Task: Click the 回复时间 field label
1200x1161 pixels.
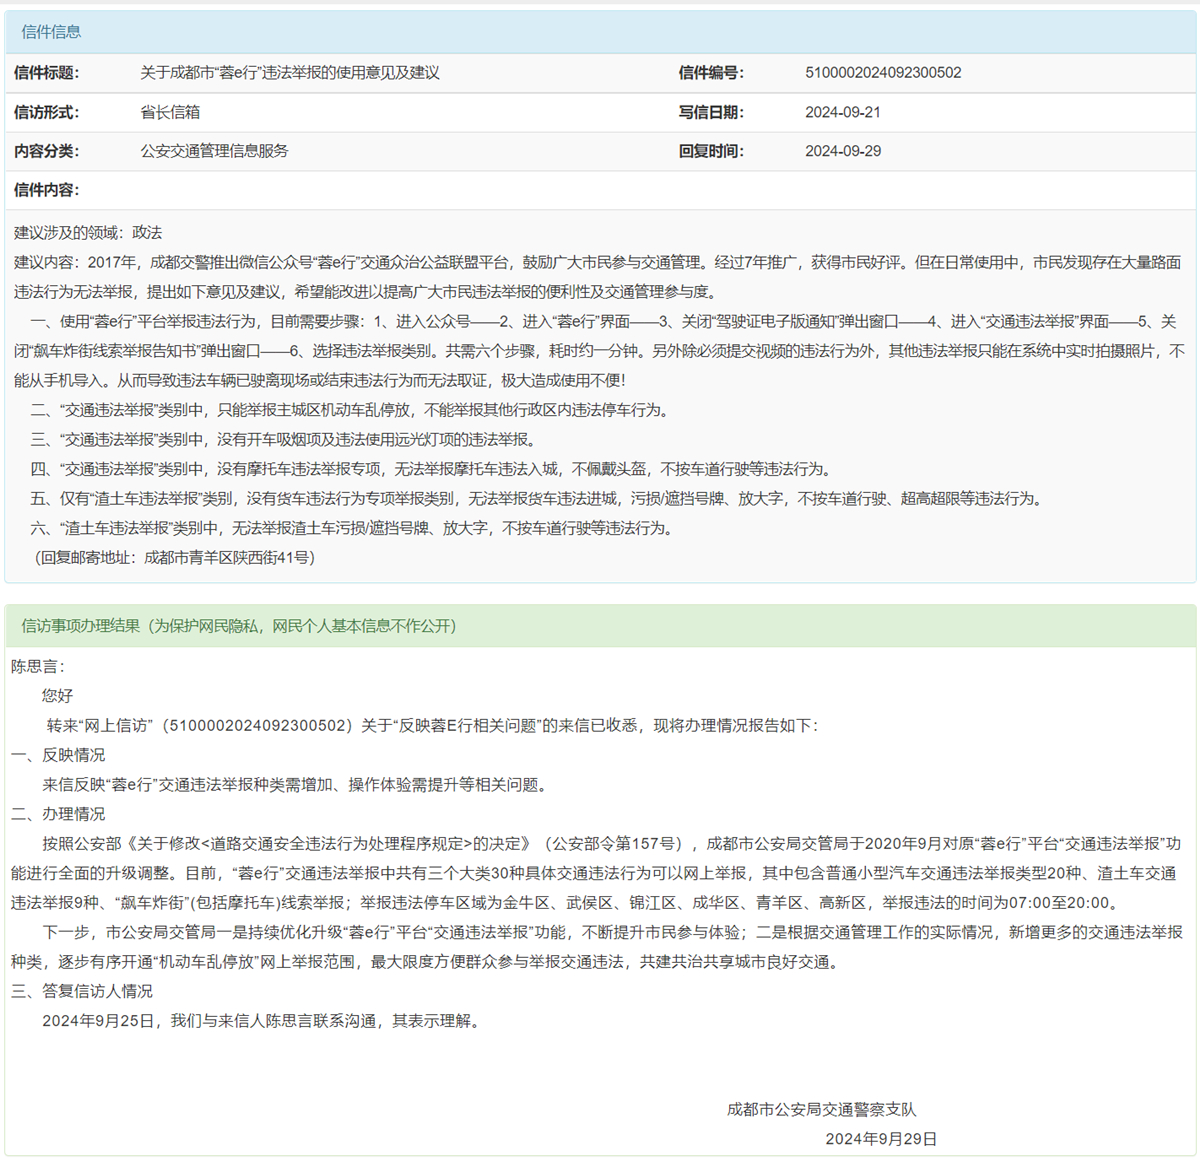Action: pos(711,151)
